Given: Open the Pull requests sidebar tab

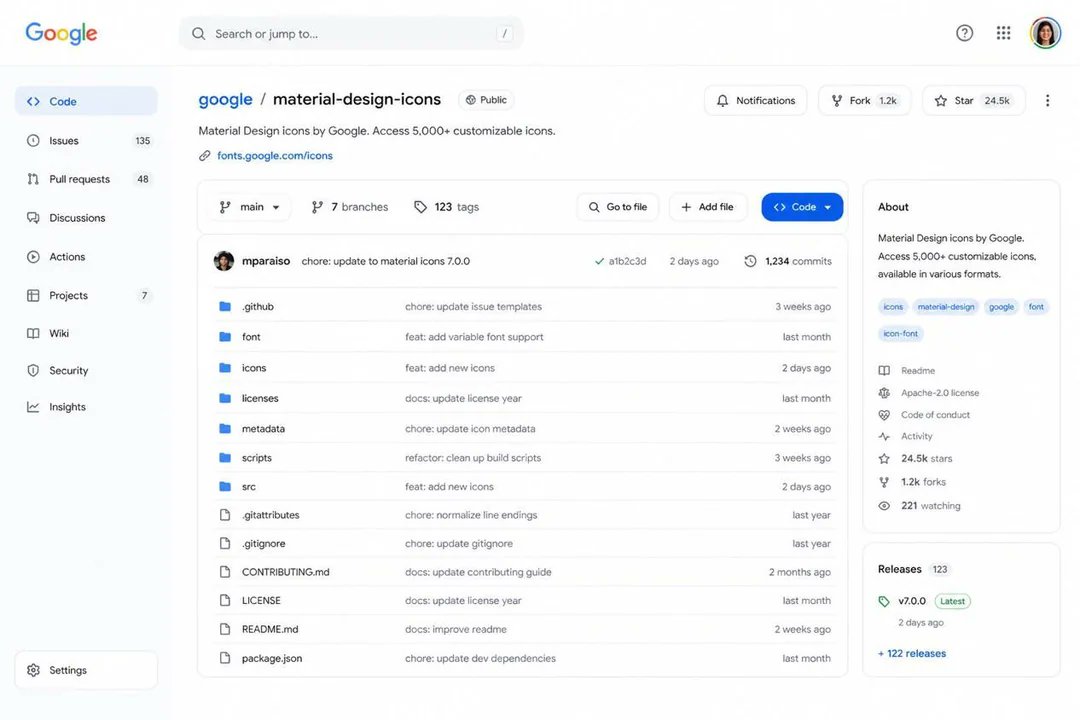Looking at the screenshot, I should point(86,179).
